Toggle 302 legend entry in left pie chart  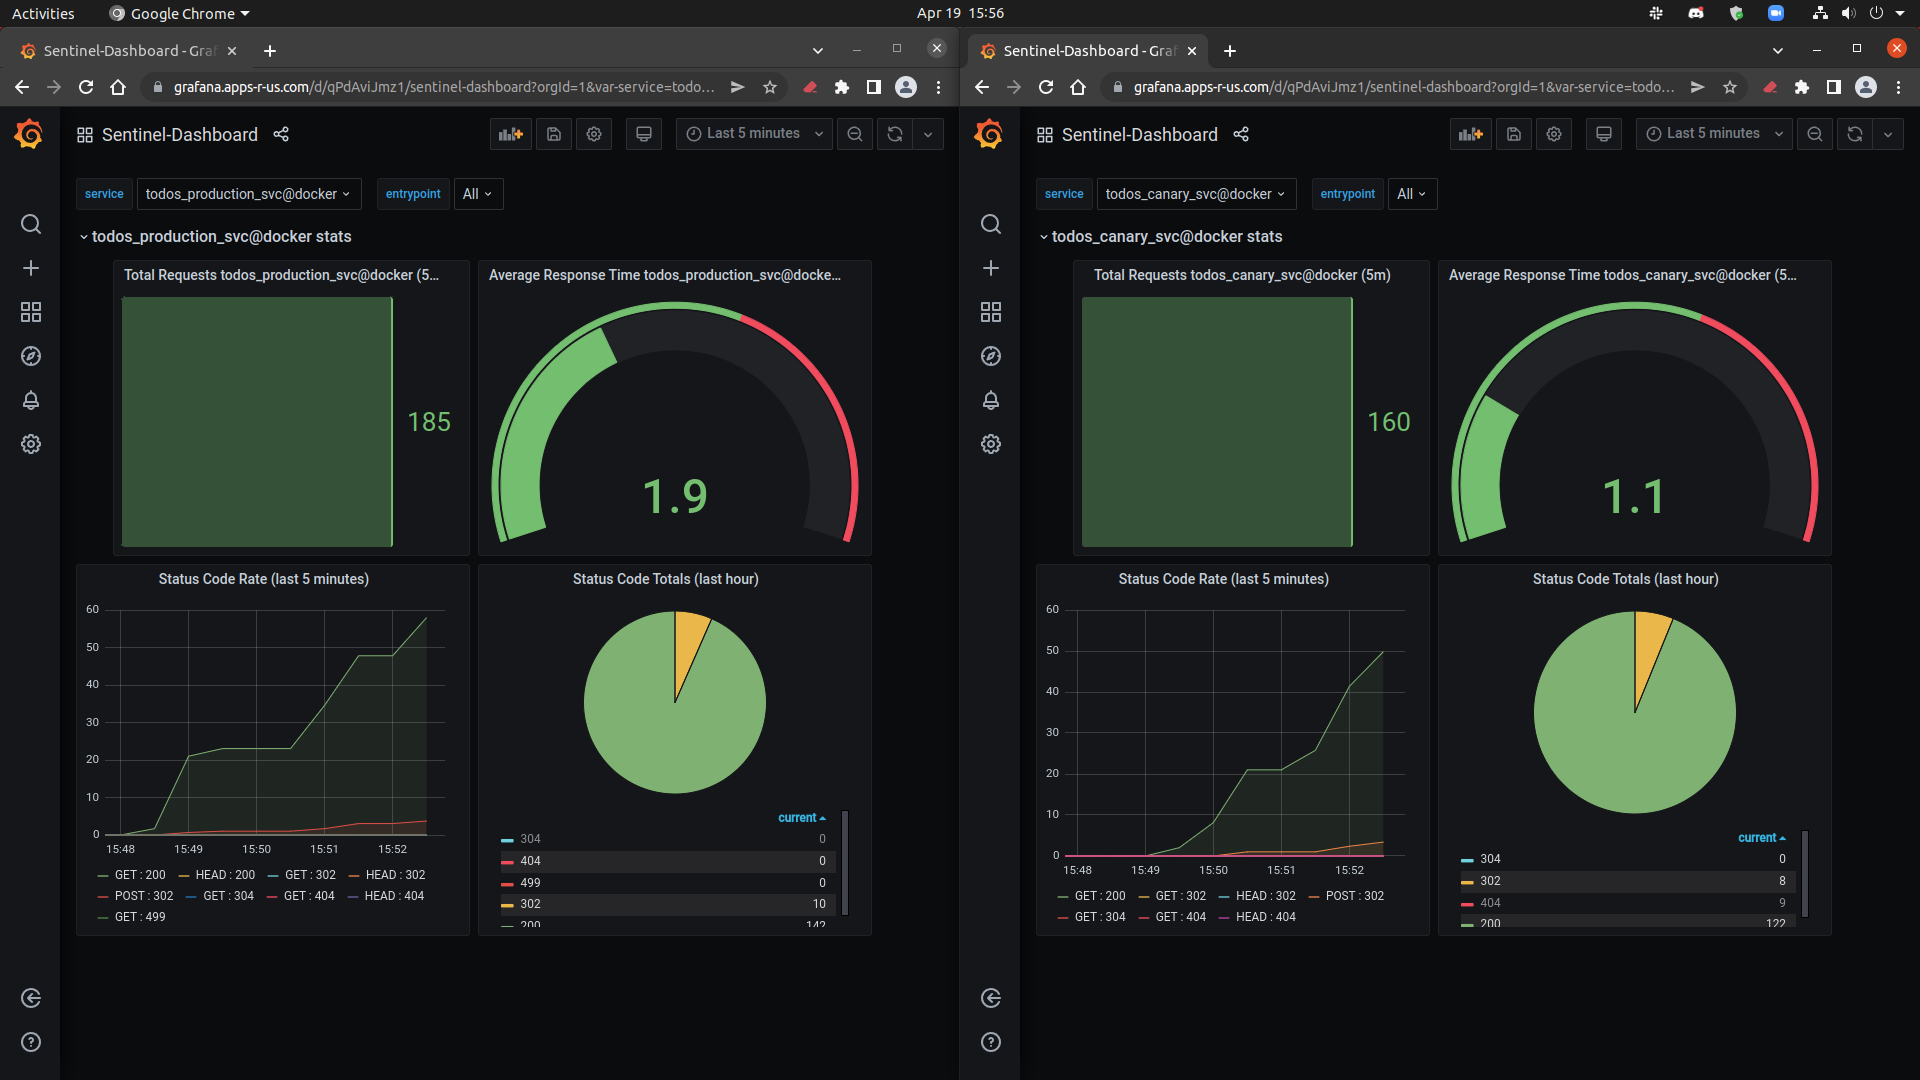point(530,904)
